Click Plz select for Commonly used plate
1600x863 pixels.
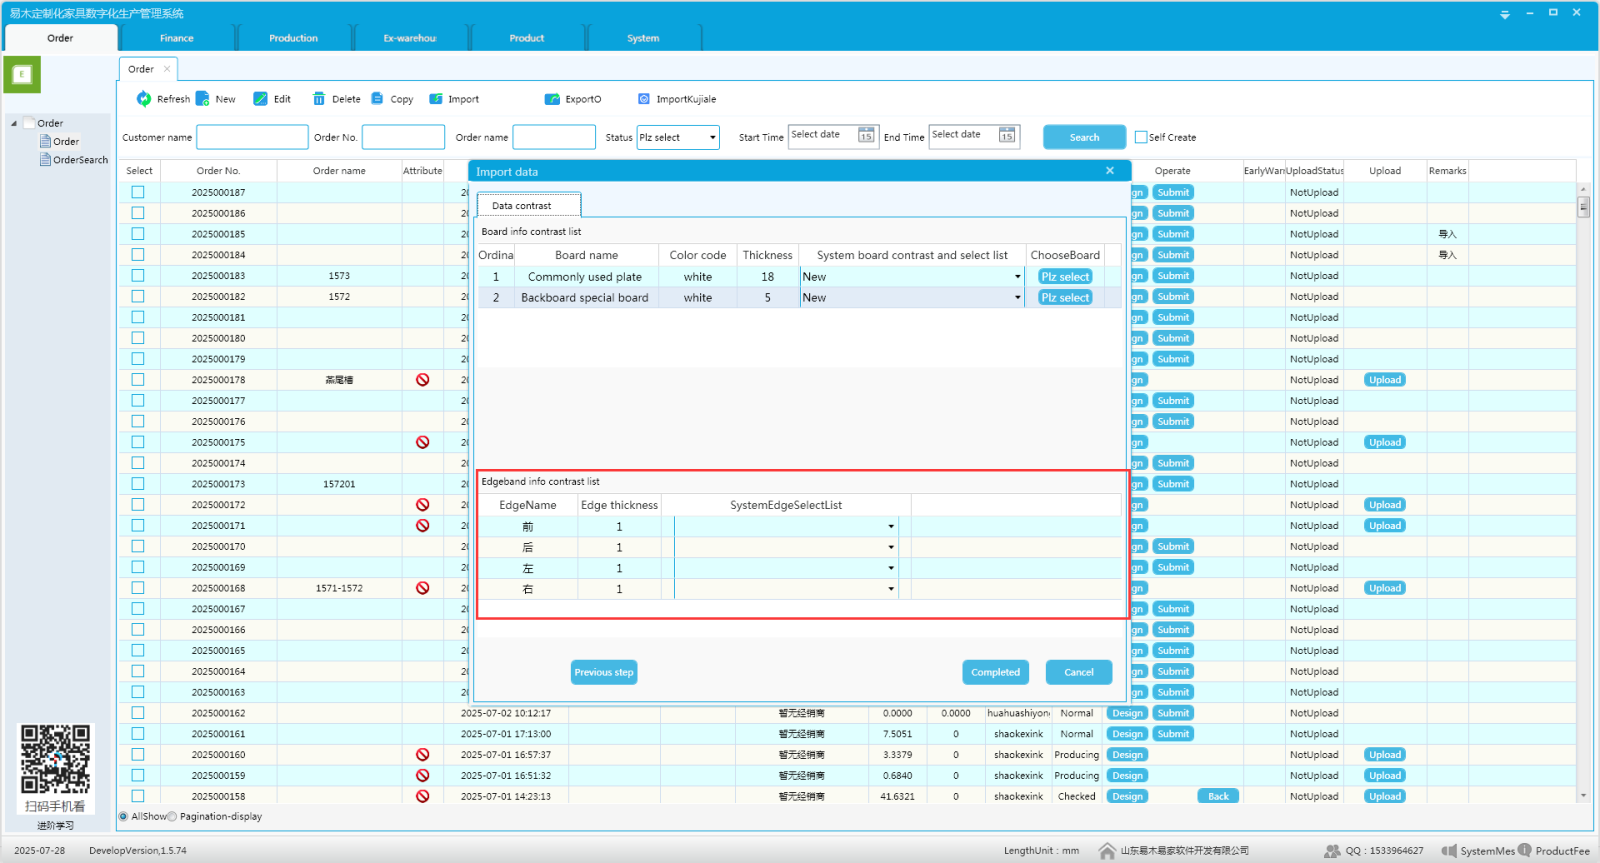pyautogui.click(x=1065, y=277)
